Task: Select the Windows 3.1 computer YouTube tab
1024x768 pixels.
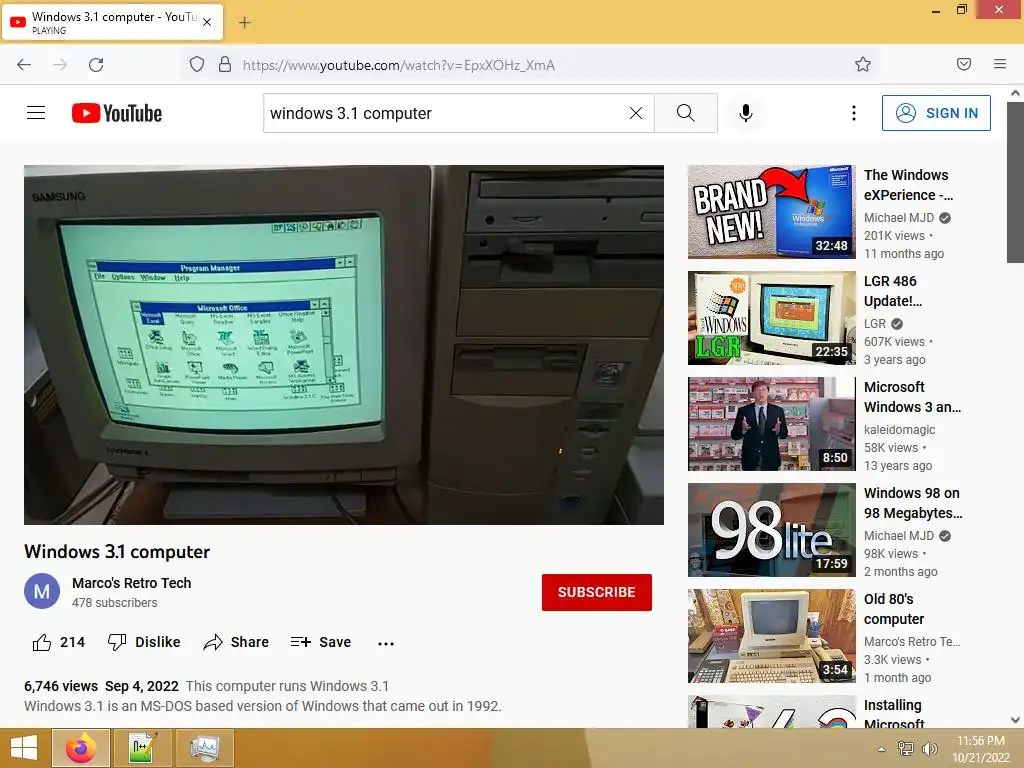Action: pyautogui.click(x=112, y=22)
